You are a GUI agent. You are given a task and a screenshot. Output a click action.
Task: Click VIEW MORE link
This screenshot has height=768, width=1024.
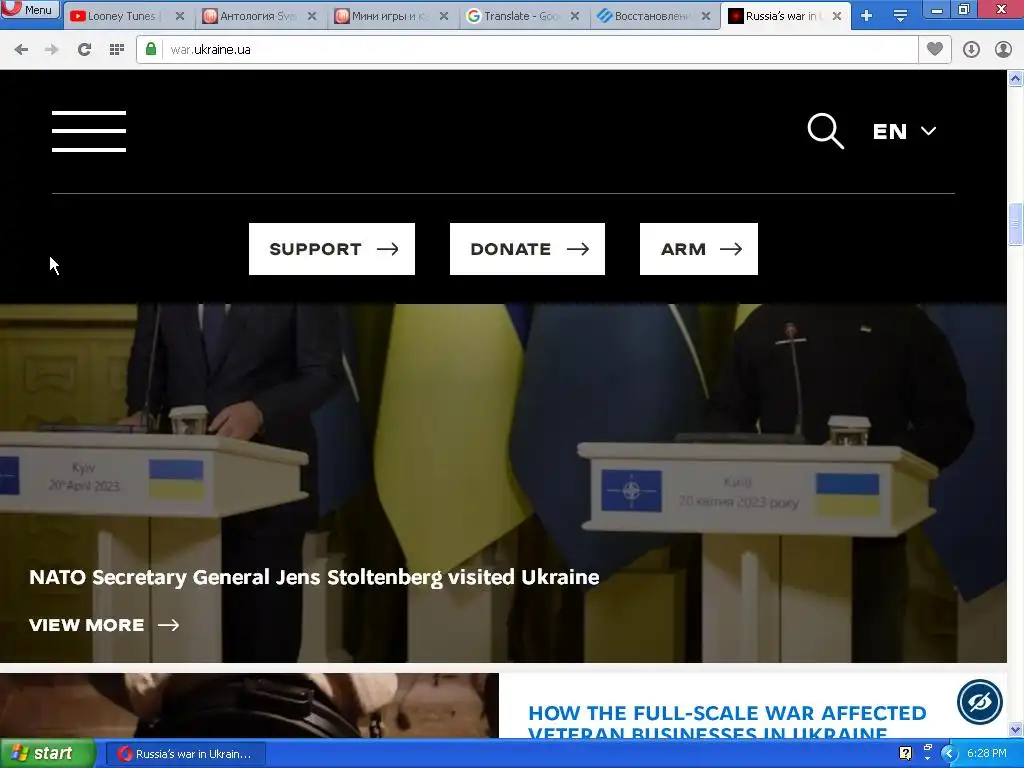click(x=104, y=625)
